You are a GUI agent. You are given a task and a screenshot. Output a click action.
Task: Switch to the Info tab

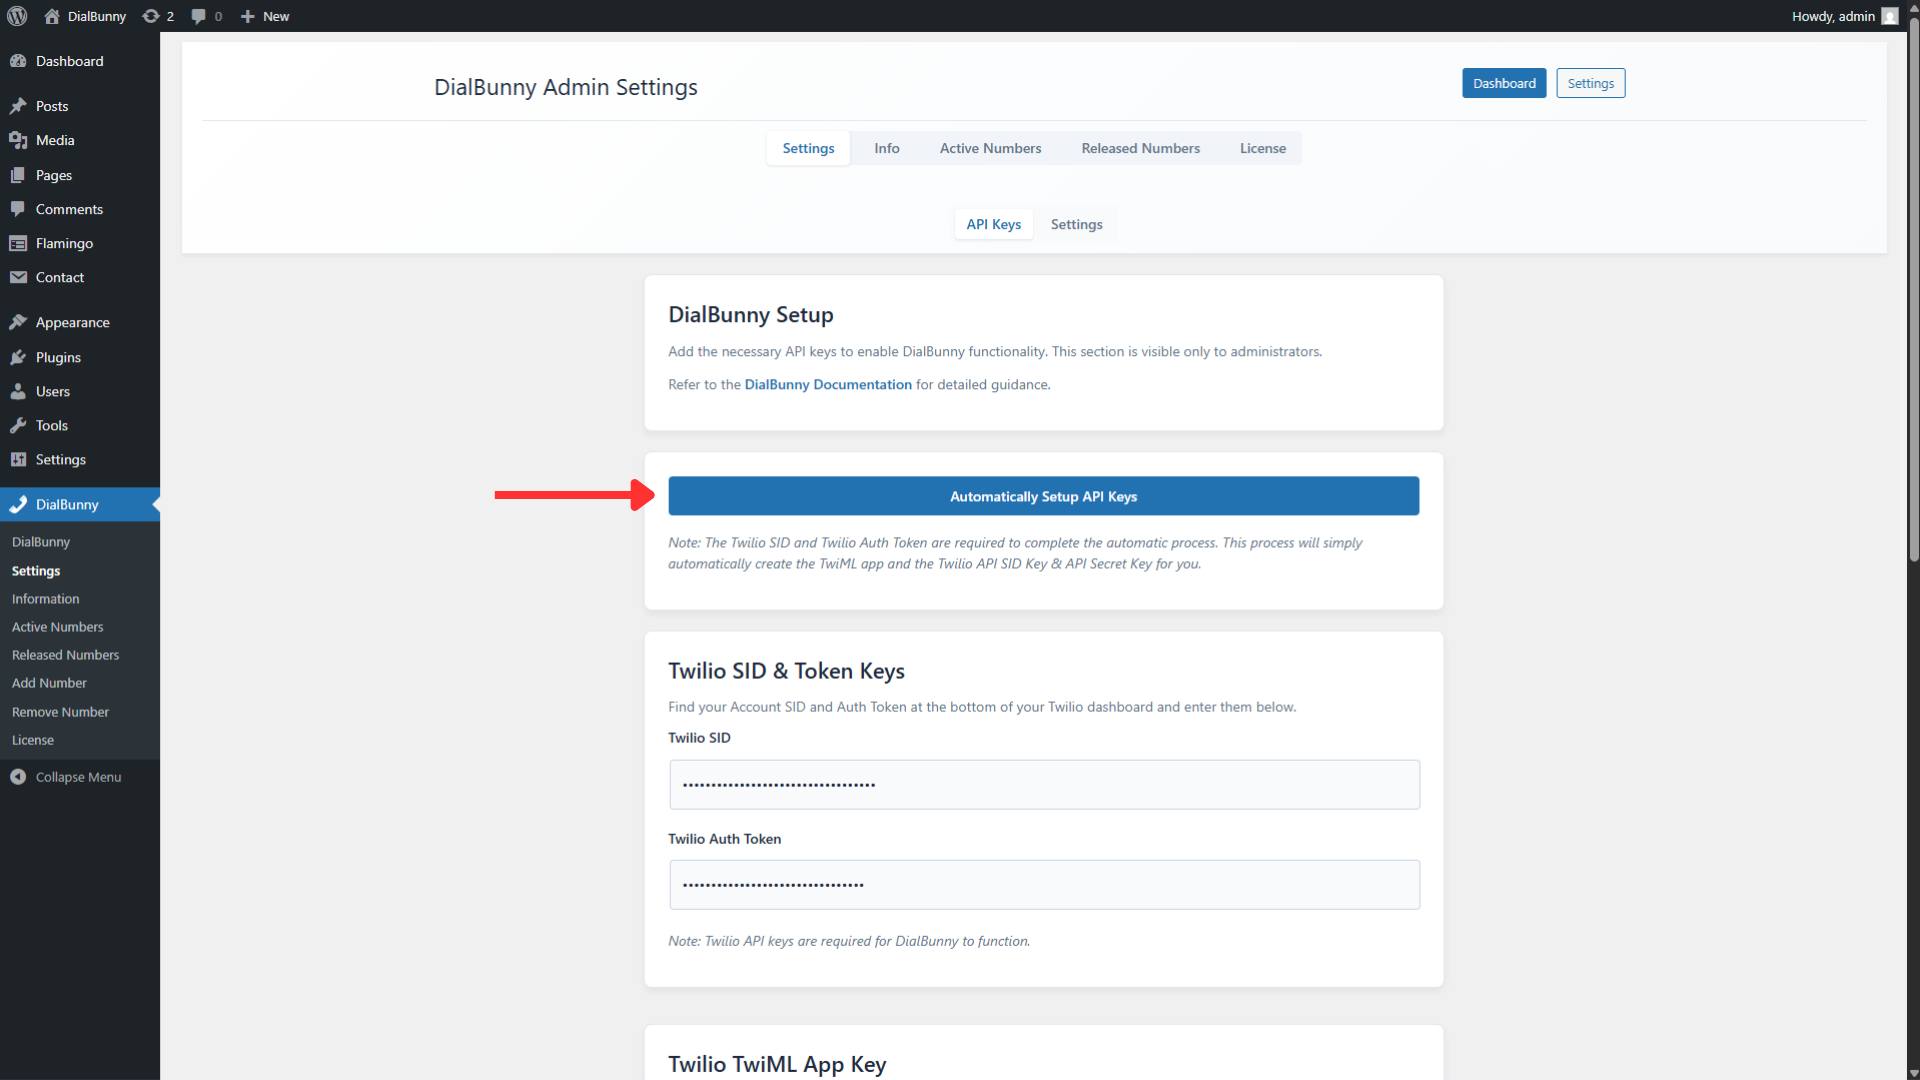click(885, 148)
